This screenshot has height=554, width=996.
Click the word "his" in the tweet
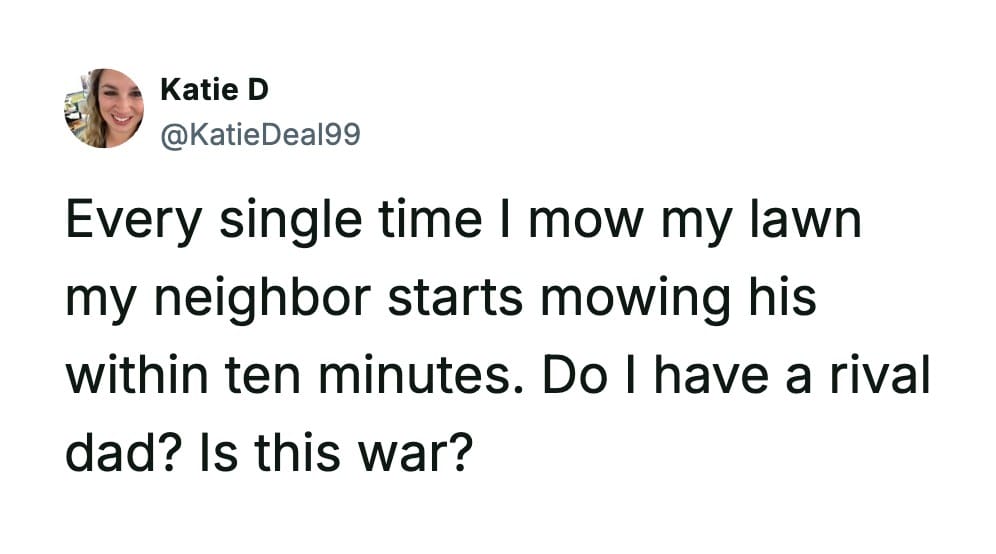tap(785, 298)
